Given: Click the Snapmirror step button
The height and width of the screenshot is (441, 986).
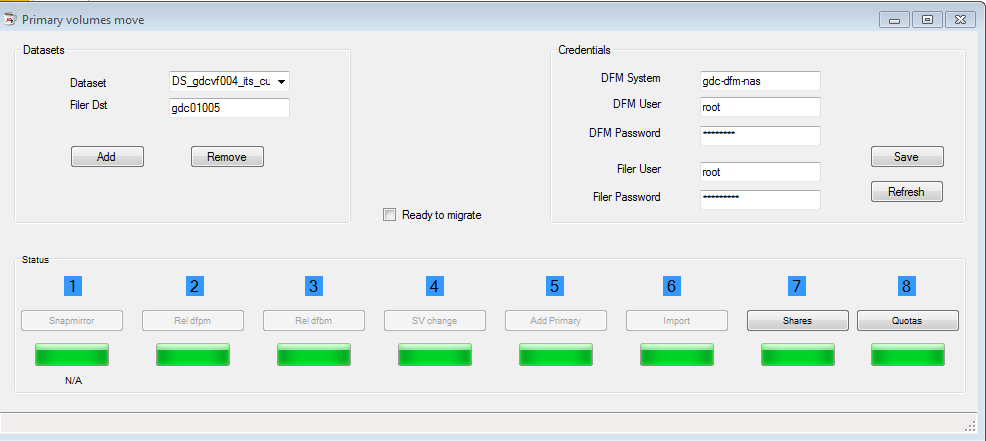Looking at the screenshot, I should (x=72, y=320).
